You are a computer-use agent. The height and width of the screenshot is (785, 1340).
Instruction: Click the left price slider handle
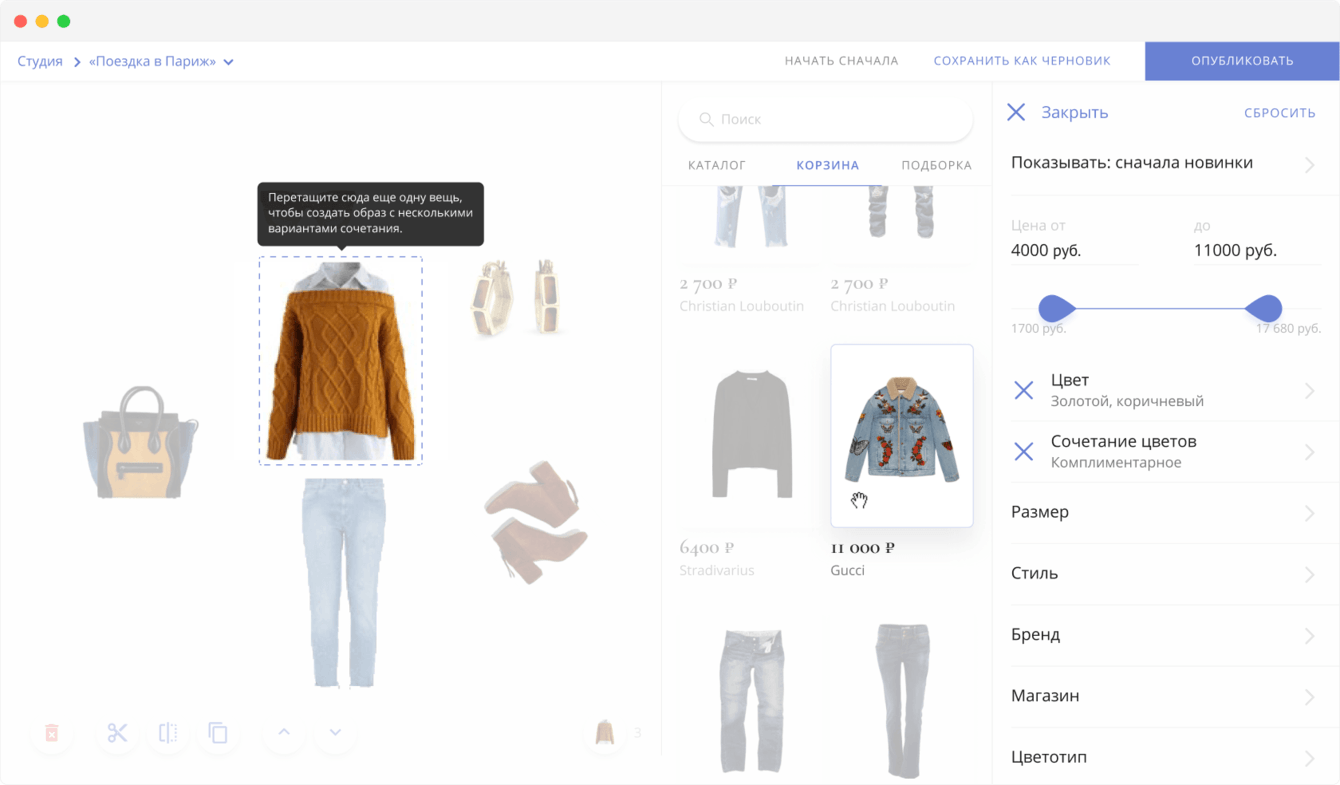click(1056, 308)
